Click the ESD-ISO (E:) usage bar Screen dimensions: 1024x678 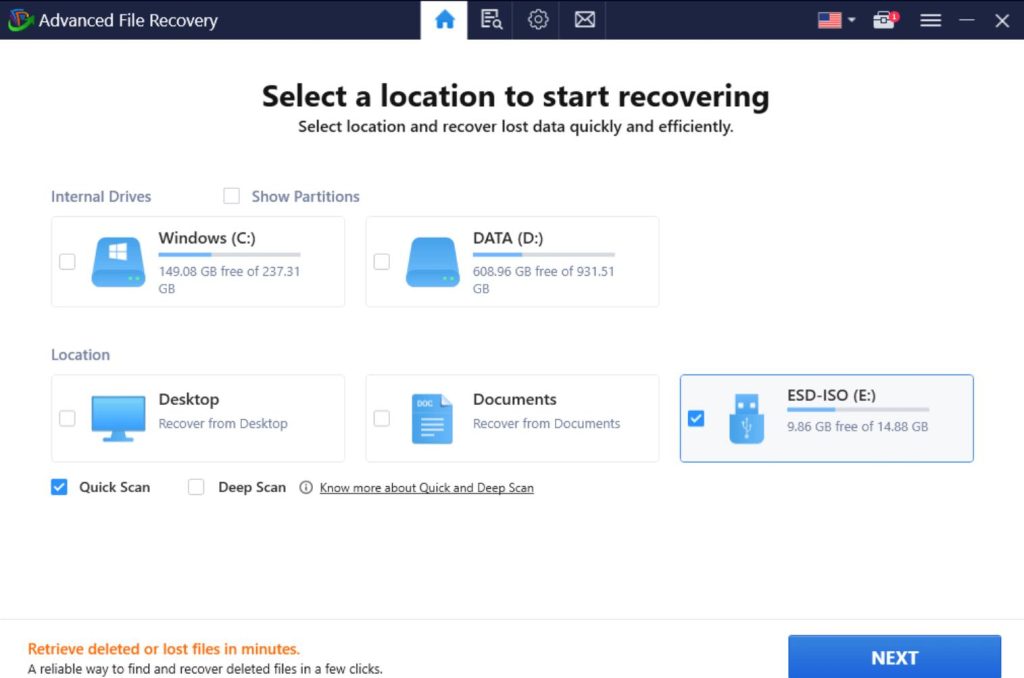(x=857, y=410)
